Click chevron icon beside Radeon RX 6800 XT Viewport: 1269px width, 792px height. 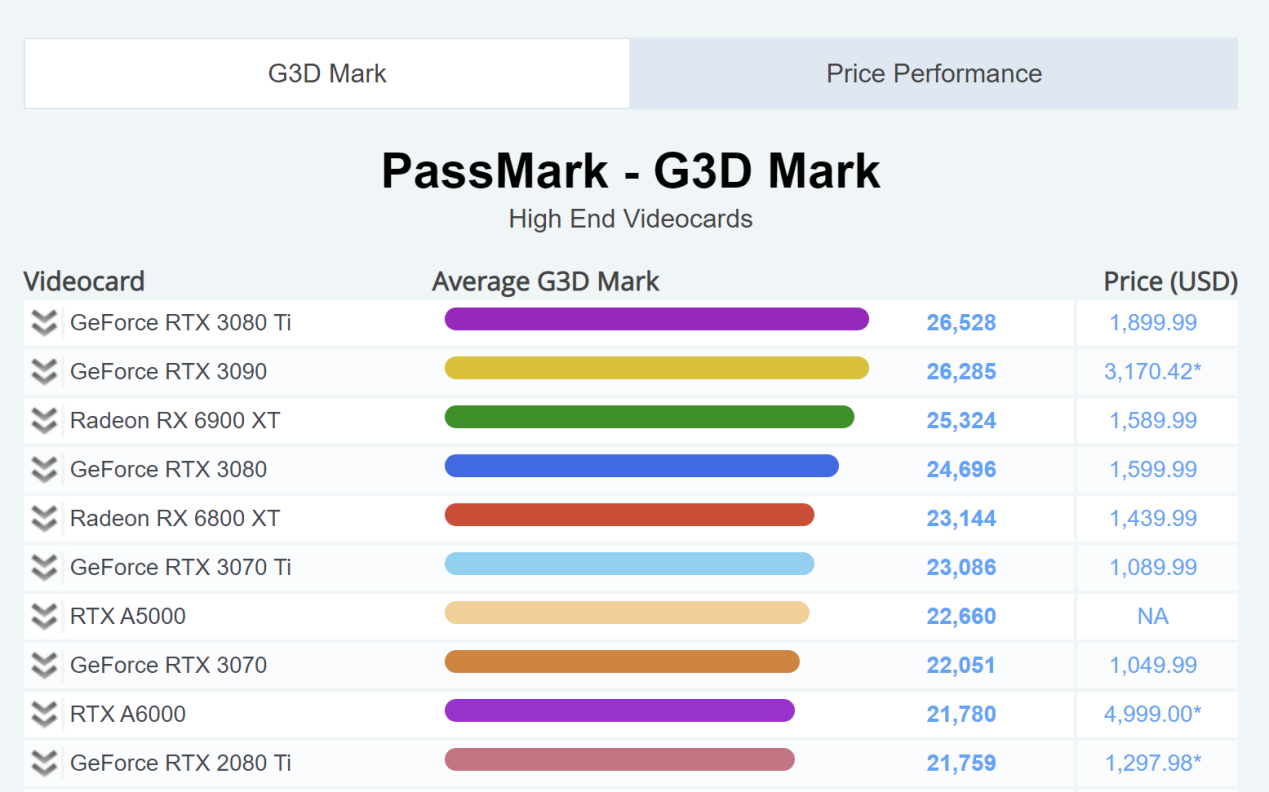[x=43, y=519]
